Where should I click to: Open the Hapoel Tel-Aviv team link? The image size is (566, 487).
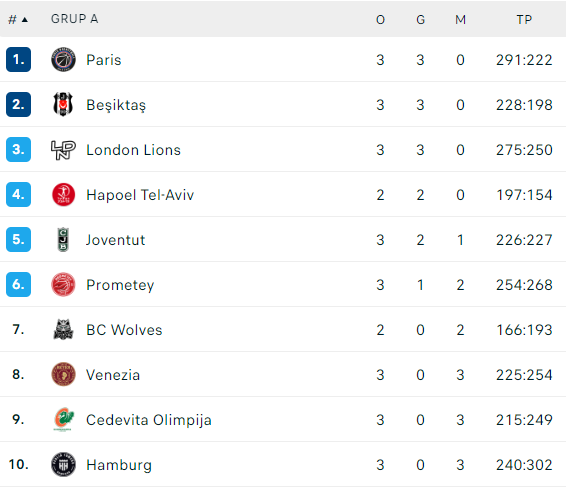[140, 195]
